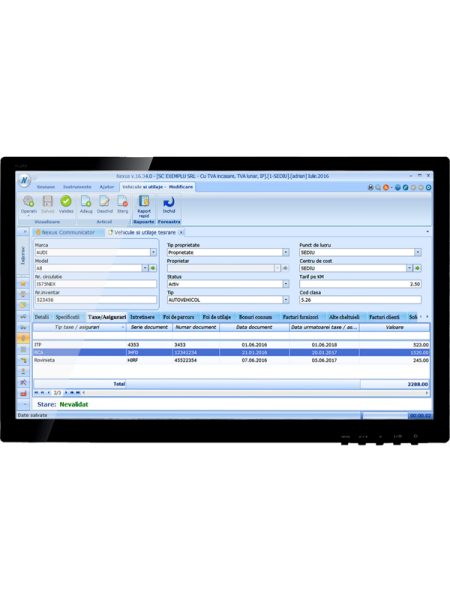Click the green Validez checkmark icon

coord(66,201)
